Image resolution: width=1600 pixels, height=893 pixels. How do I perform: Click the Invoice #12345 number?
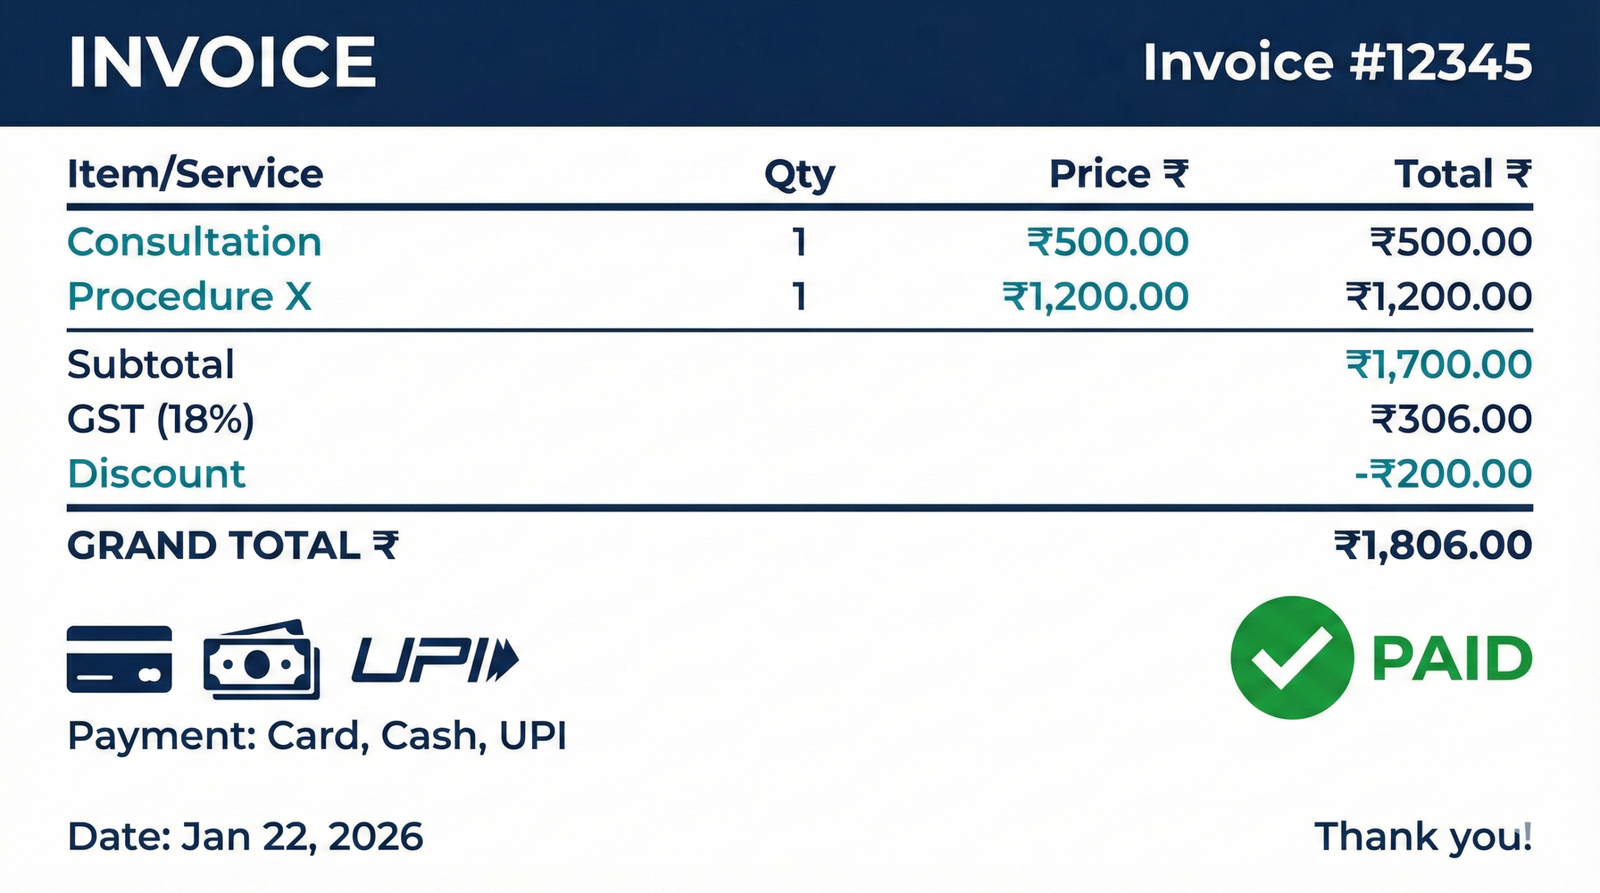(x=1337, y=62)
